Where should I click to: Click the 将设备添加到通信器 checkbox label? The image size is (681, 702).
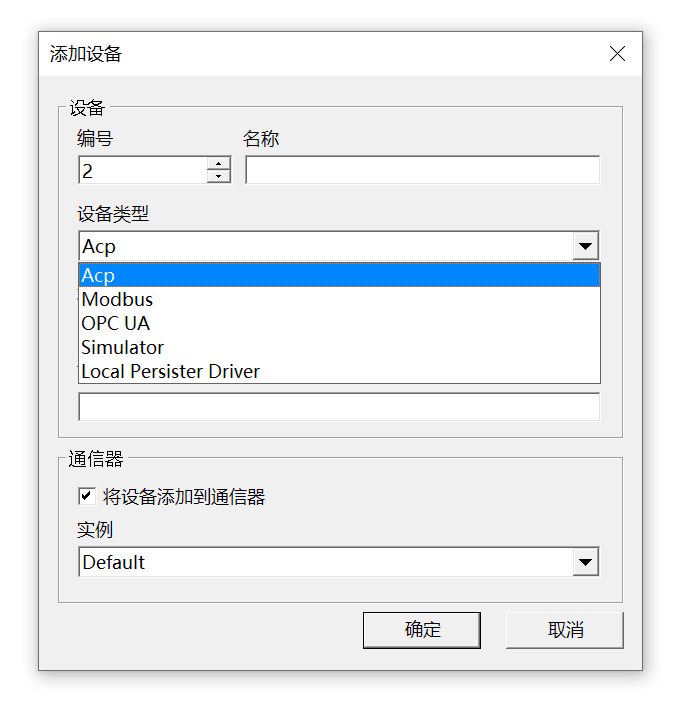184,497
